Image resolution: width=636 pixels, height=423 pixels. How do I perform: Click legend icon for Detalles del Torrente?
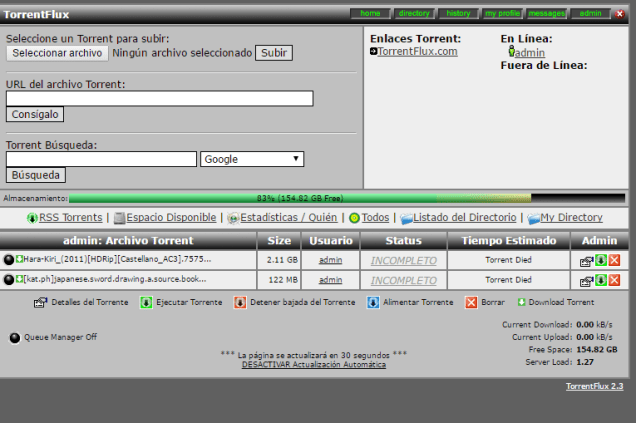point(40,303)
